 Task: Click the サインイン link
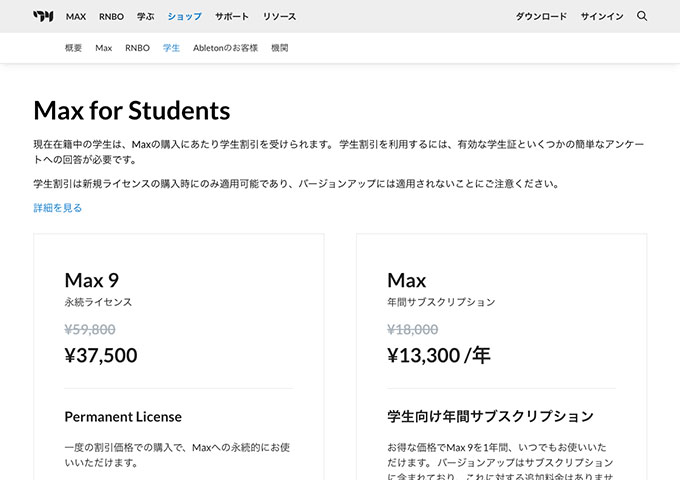pyautogui.click(x=602, y=16)
